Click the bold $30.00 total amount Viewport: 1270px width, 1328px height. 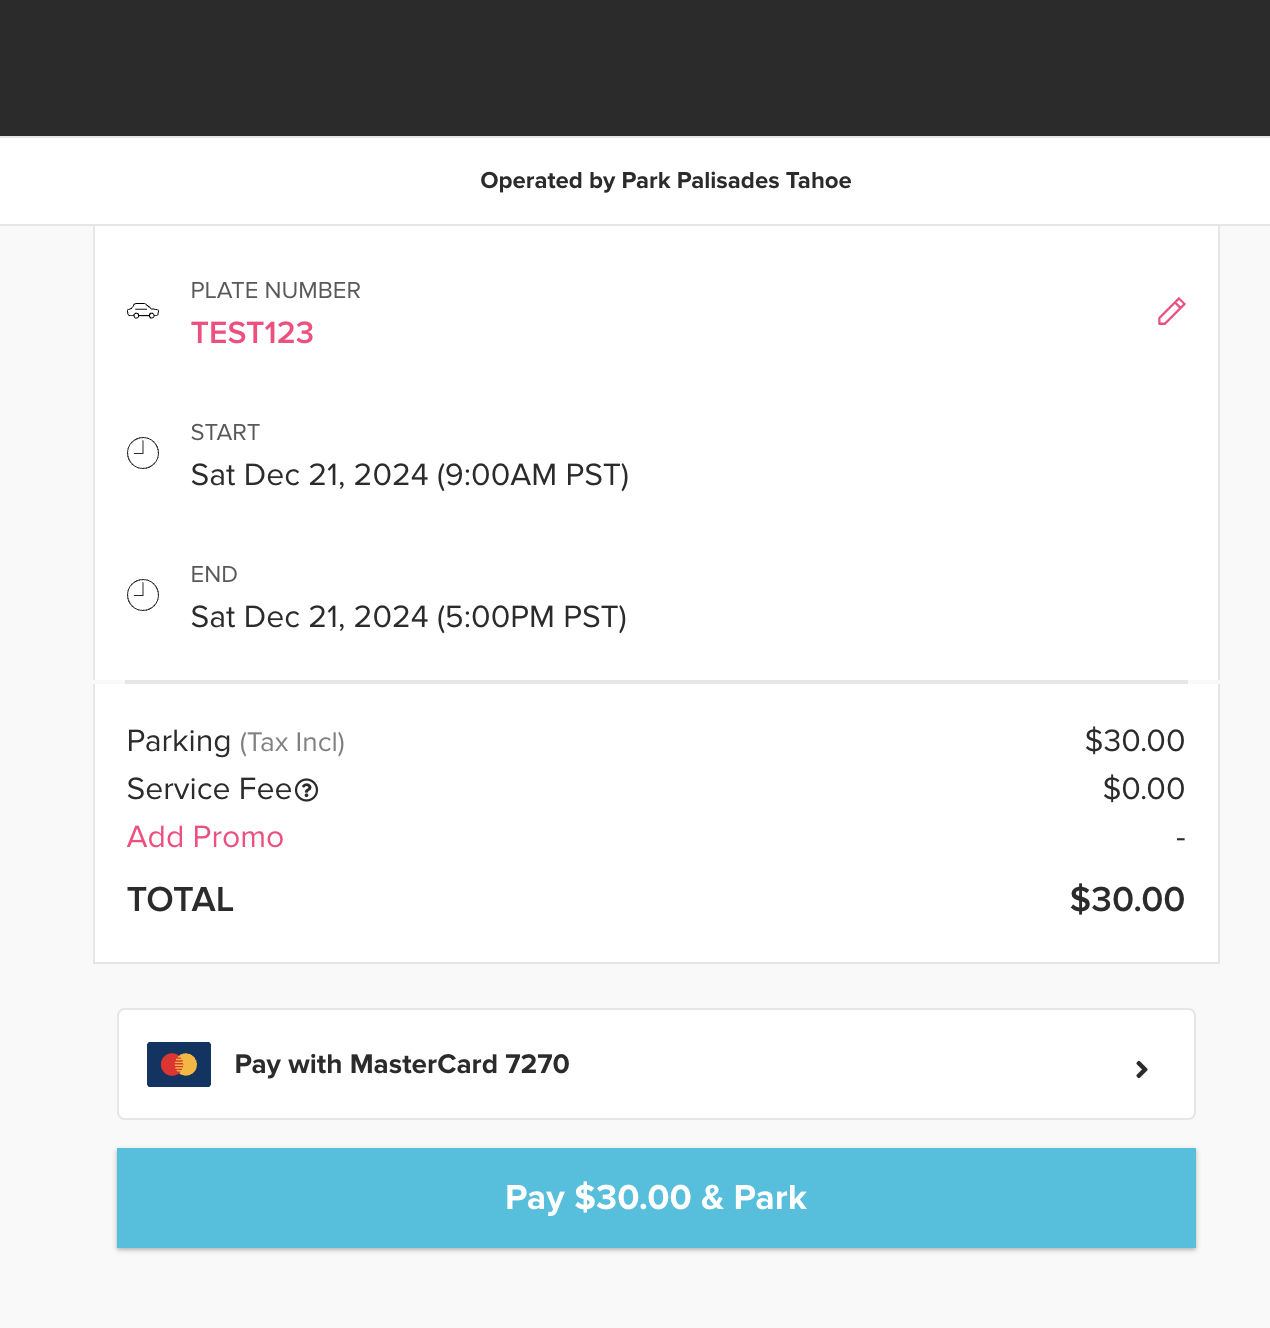[x=1126, y=900]
